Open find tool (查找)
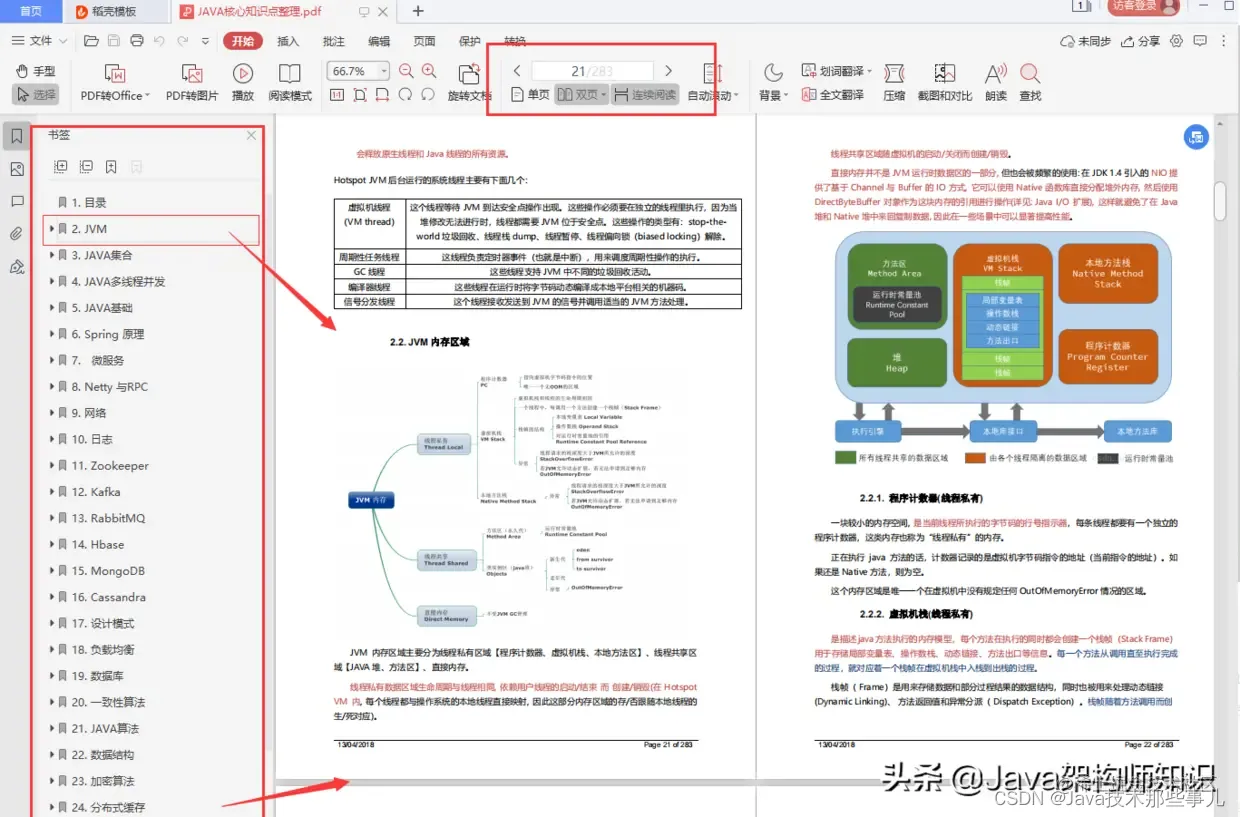The height and width of the screenshot is (817, 1240). [1030, 83]
